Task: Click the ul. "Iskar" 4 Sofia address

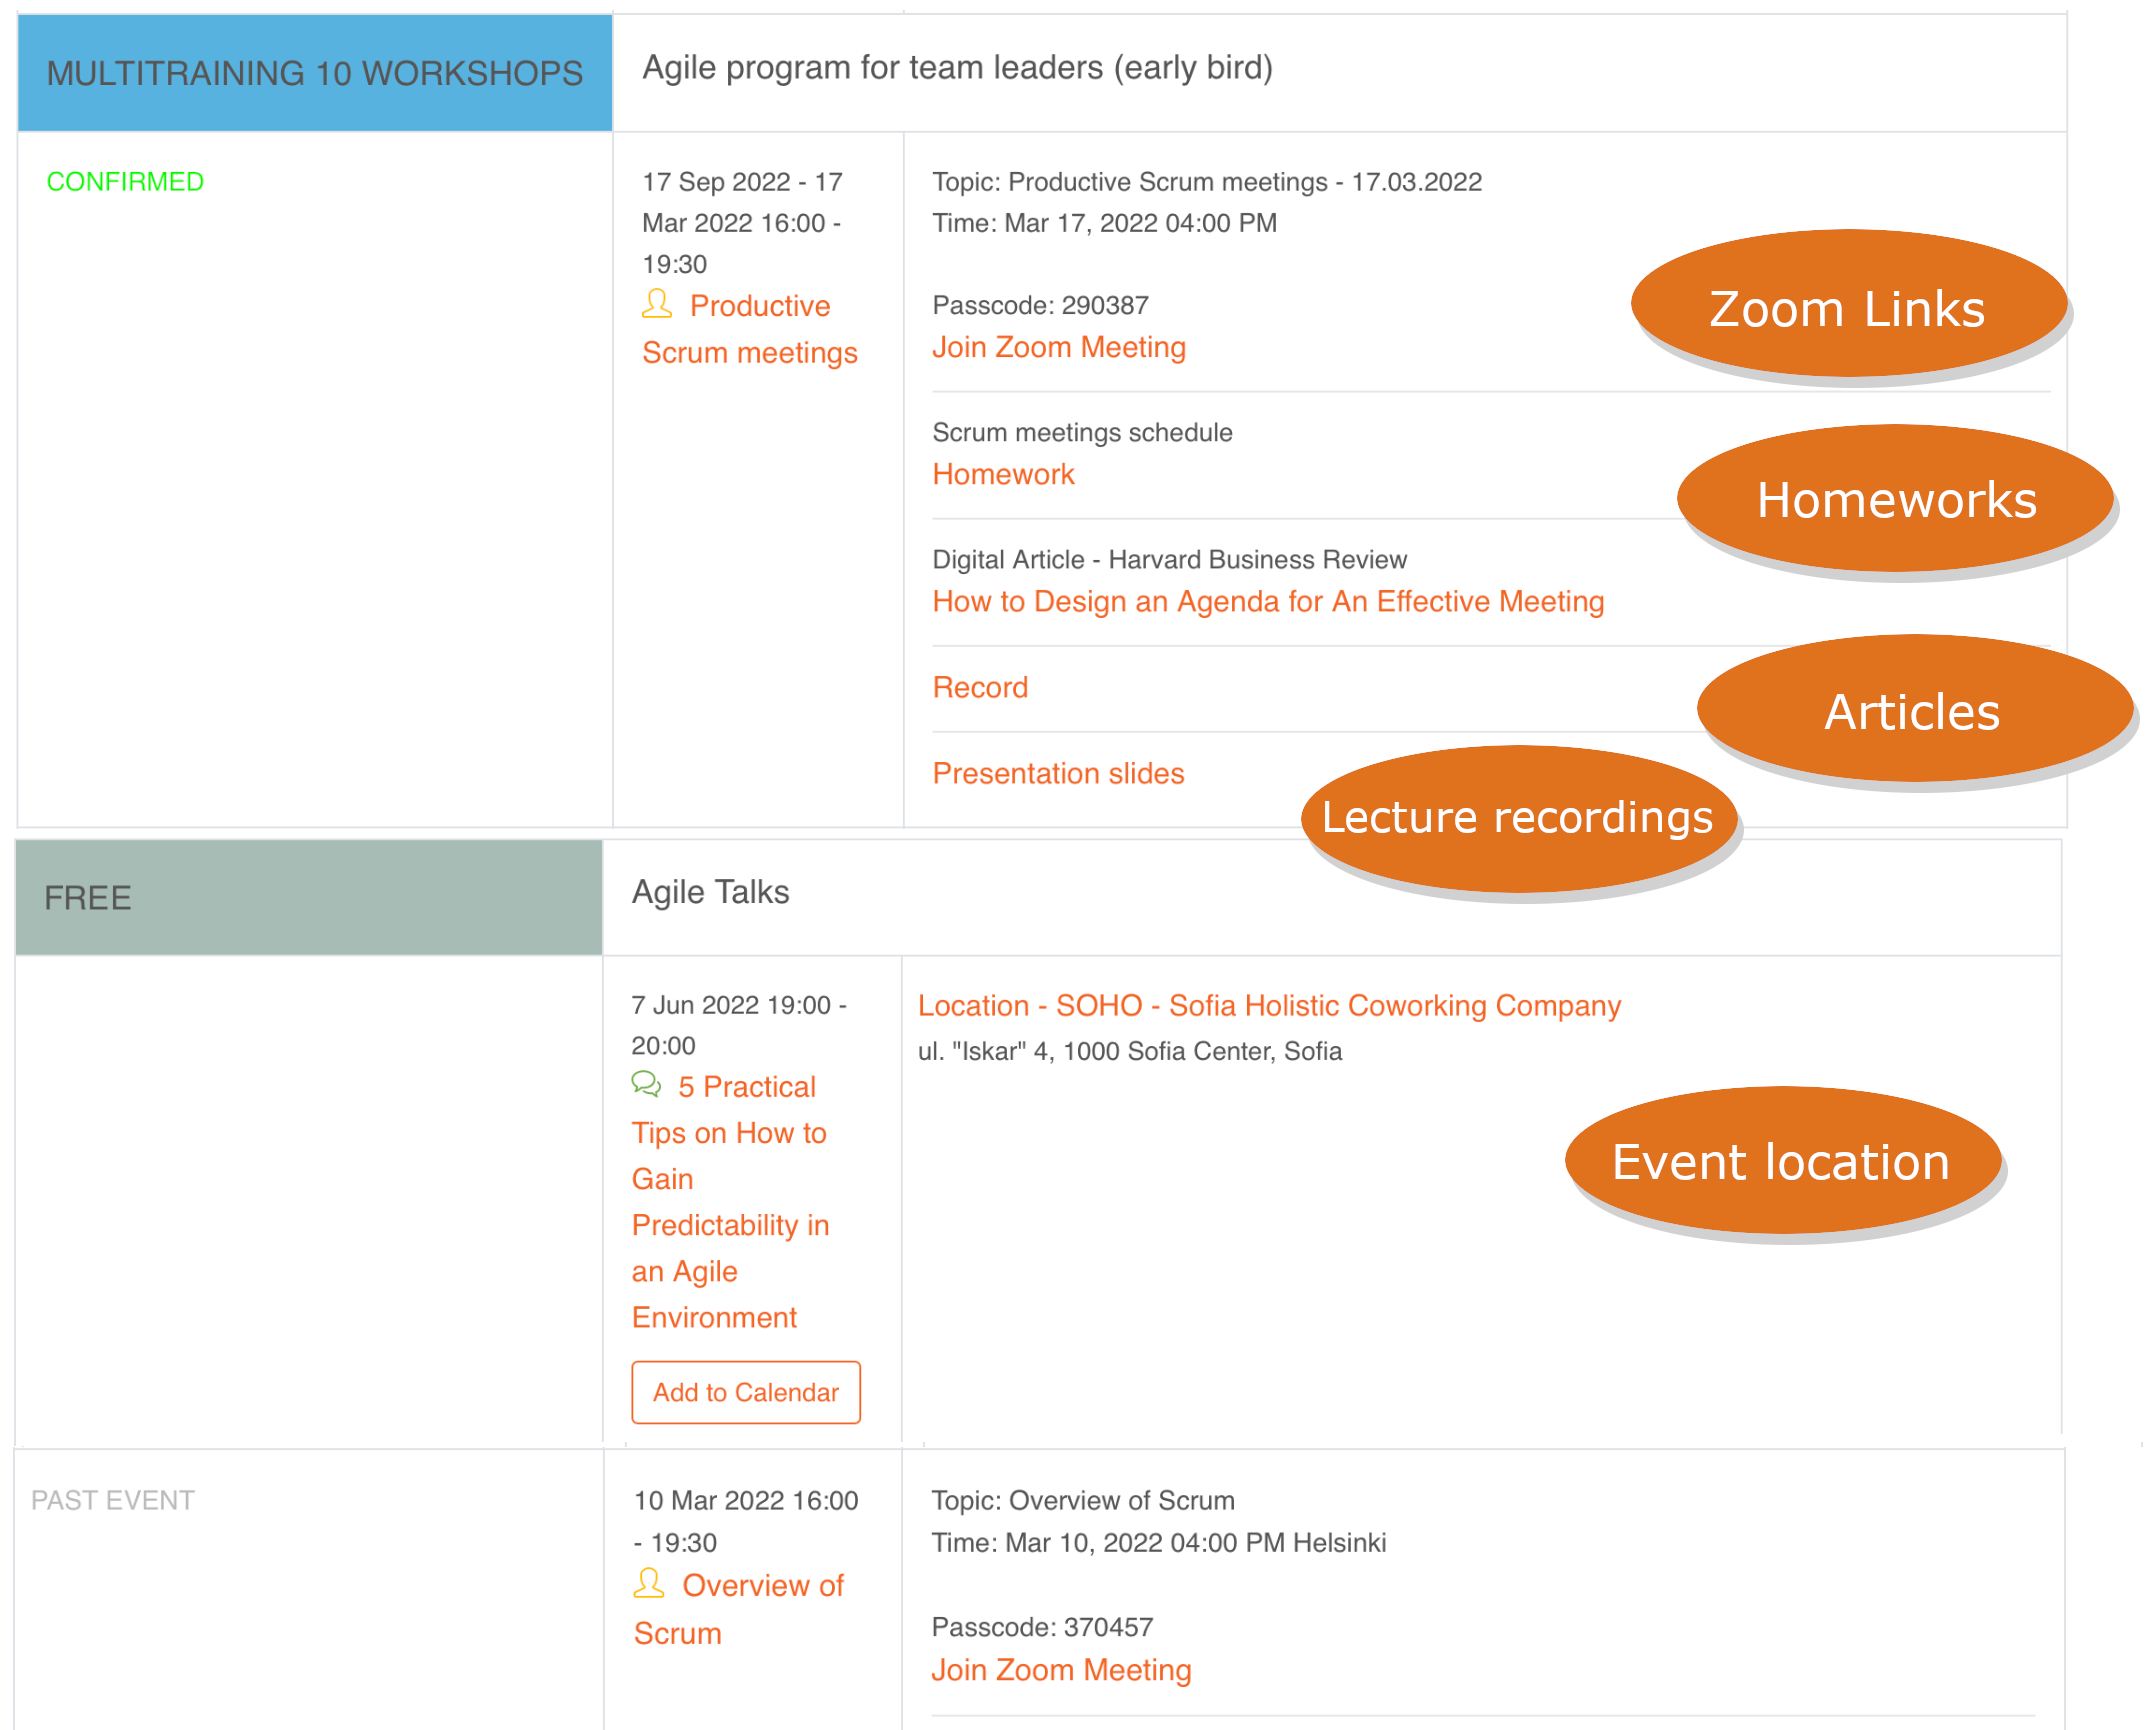Action: pyautogui.click(x=1130, y=1051)
